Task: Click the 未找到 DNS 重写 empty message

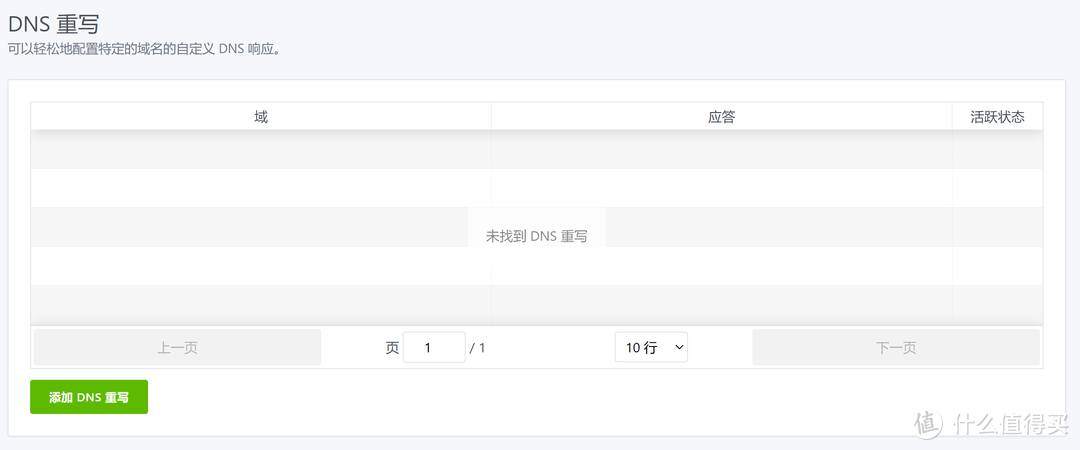Action: pos(537,237)
